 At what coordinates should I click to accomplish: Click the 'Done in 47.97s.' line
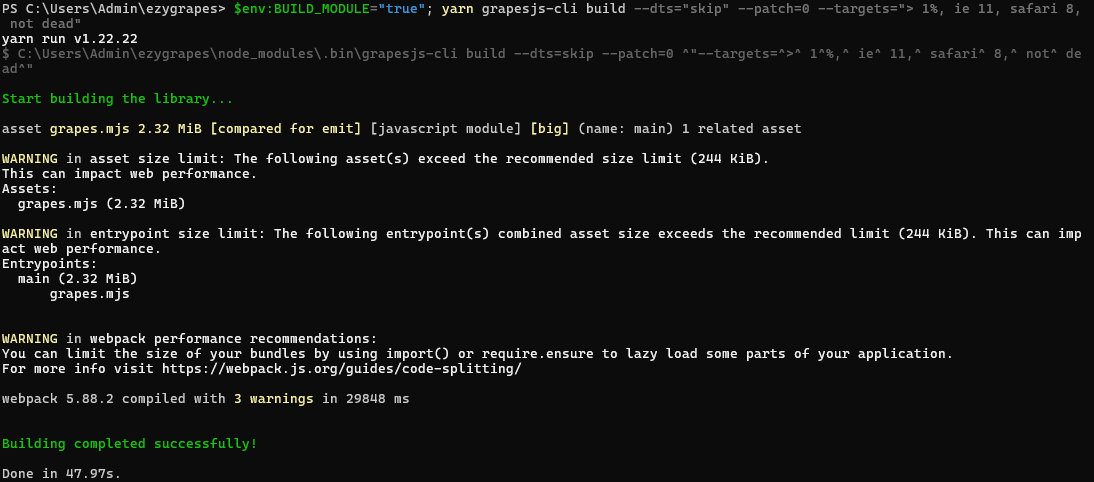pos(61,472)
